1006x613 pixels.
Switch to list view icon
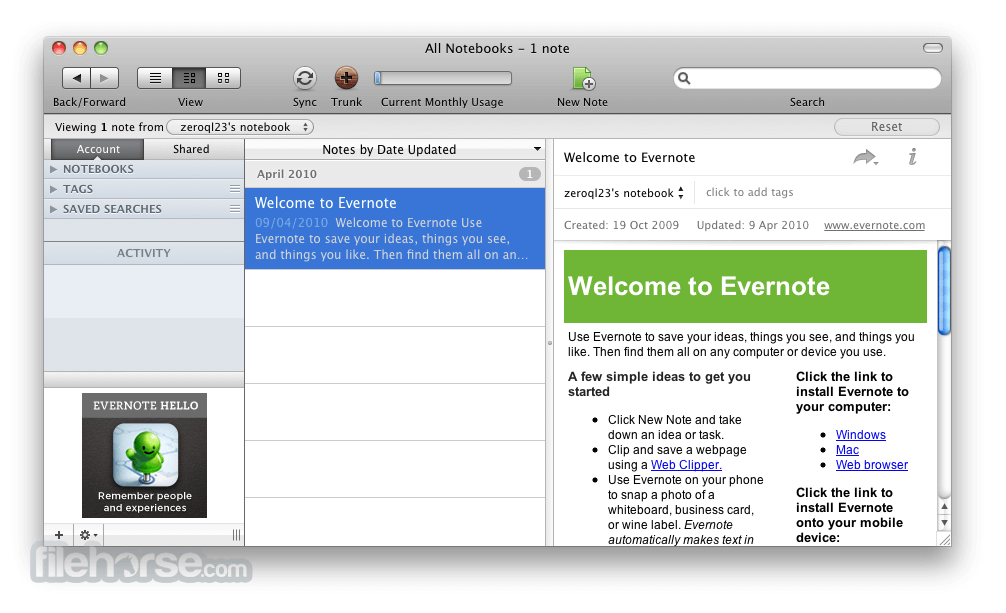[x=155, y=78]
